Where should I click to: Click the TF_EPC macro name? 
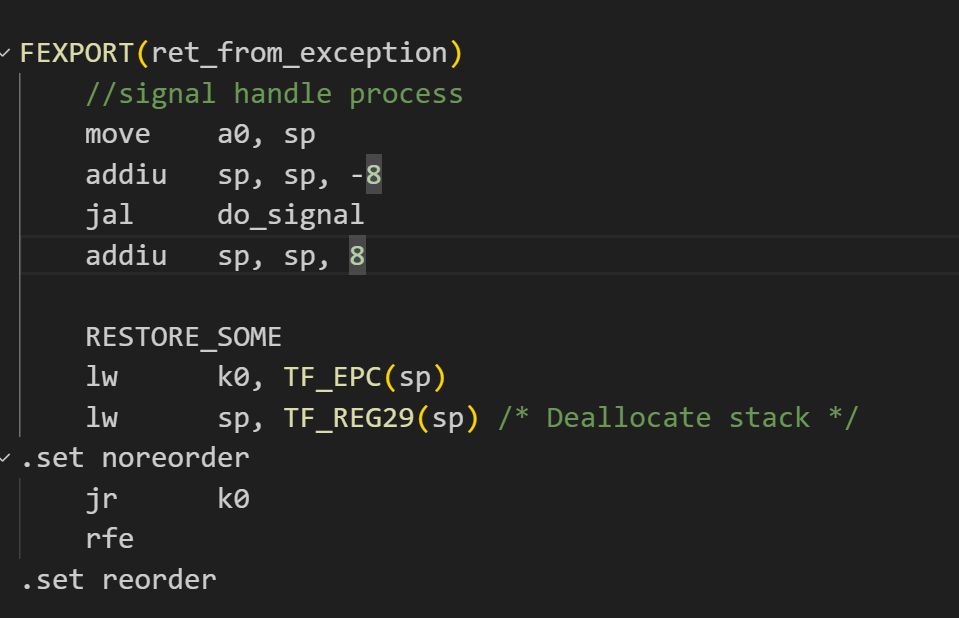[x=333, y=378]
